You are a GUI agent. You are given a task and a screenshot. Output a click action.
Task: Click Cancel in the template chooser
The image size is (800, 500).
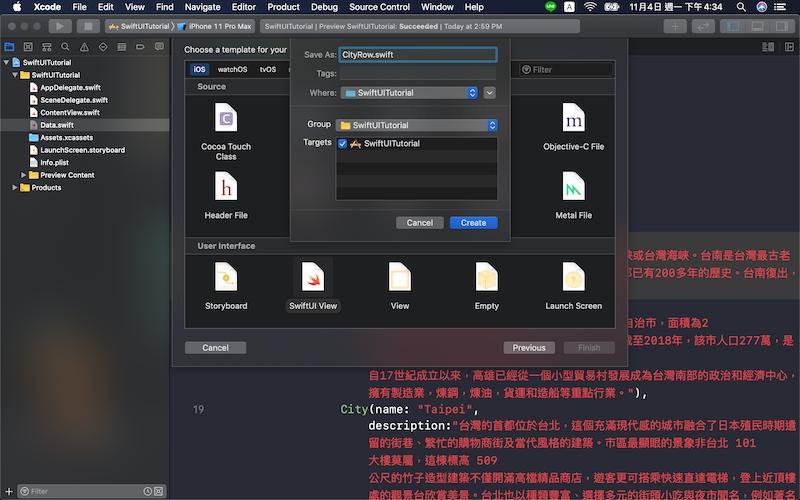[215, 348]
